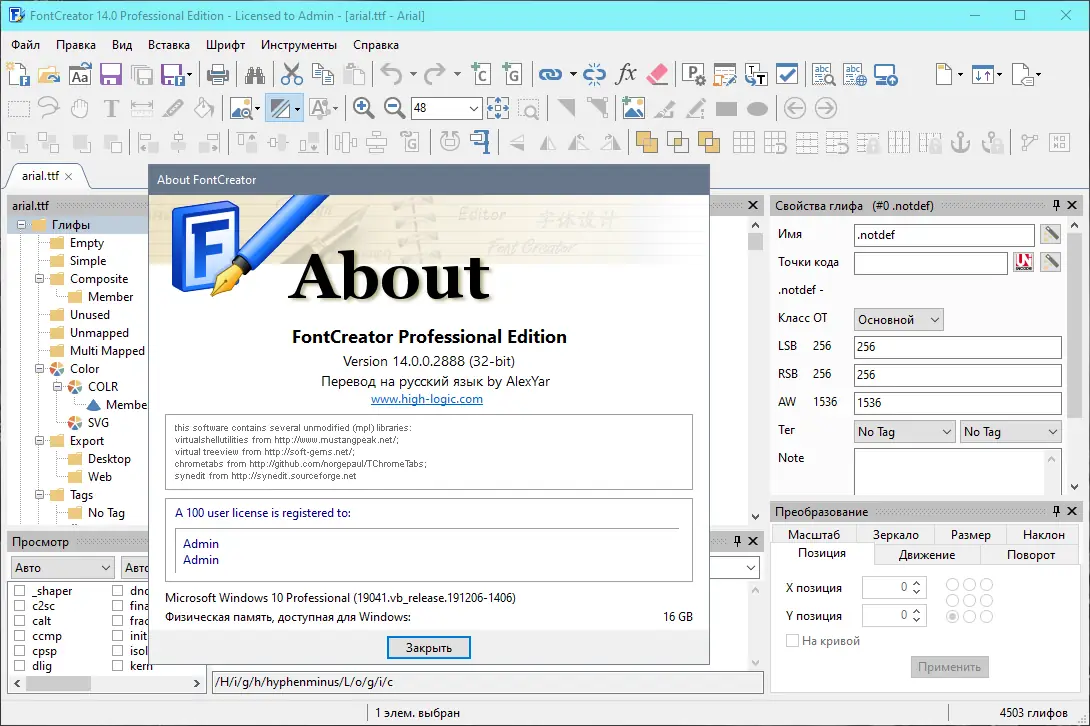Click the back arrow circle icon
Screen dimensions: 1090x726
click(795, 108)
